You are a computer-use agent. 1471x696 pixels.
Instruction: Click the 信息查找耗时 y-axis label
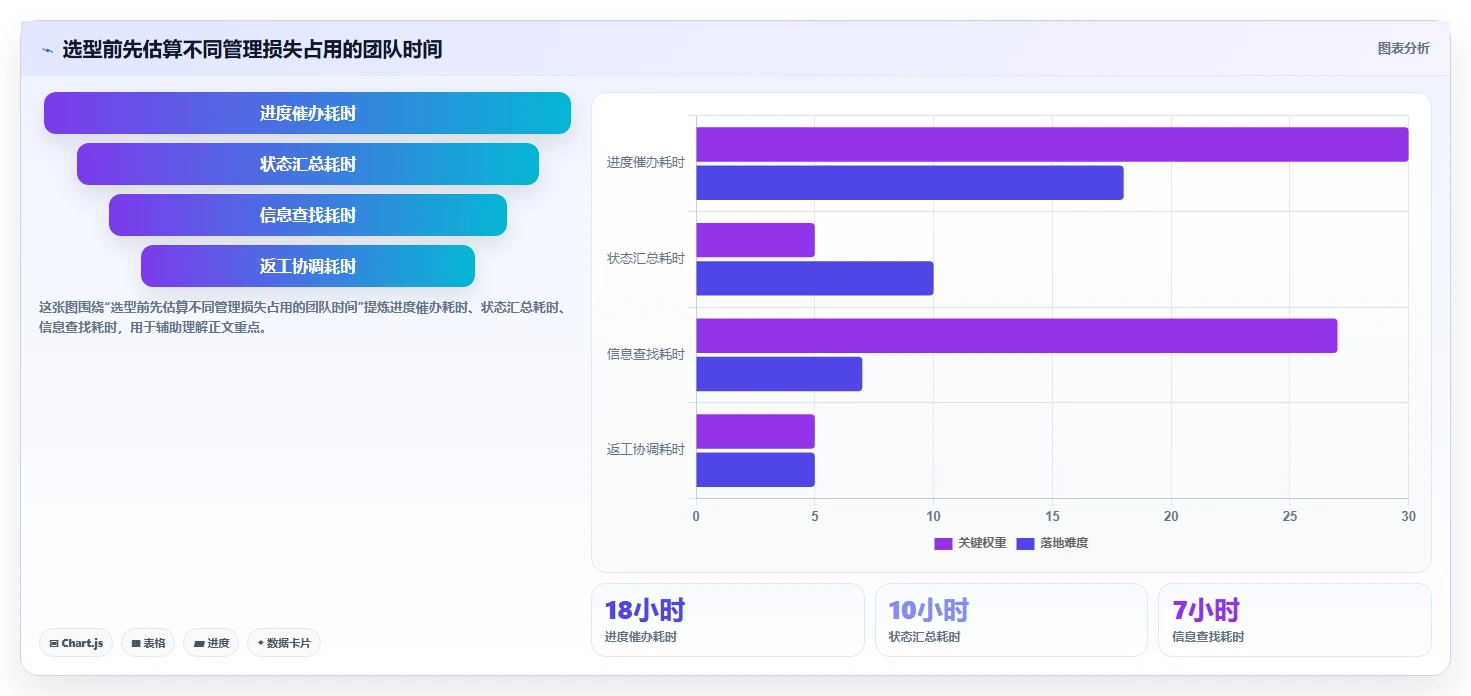(x=645, y=354)
